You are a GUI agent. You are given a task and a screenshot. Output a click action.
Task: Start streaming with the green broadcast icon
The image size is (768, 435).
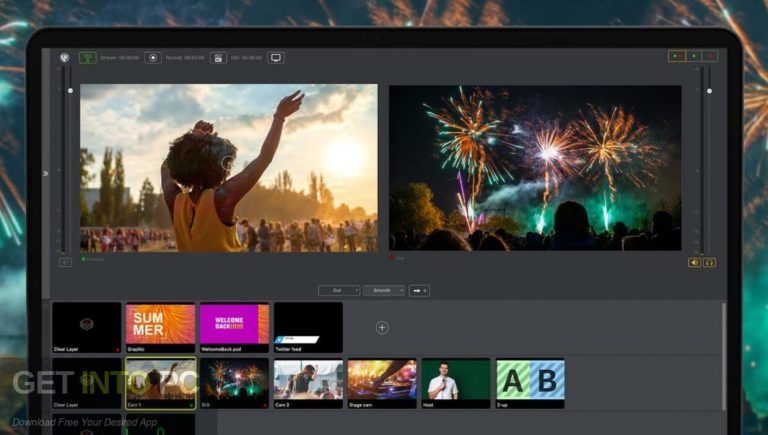coord(88,58)
